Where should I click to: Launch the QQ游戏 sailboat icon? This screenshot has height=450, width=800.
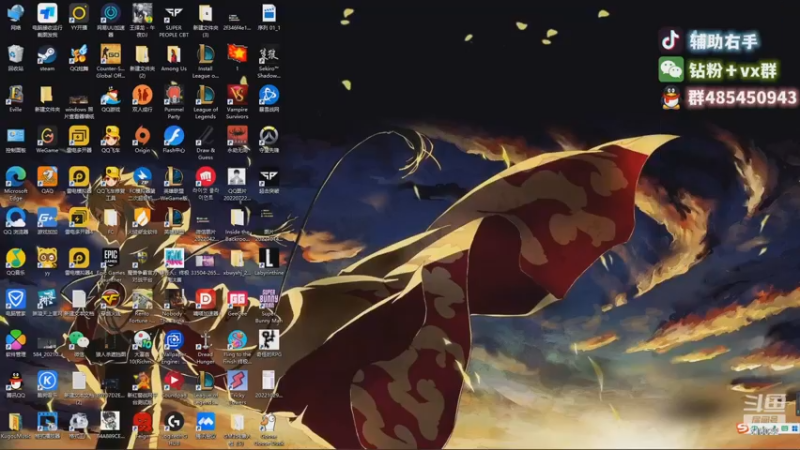(x=111, y=96)
